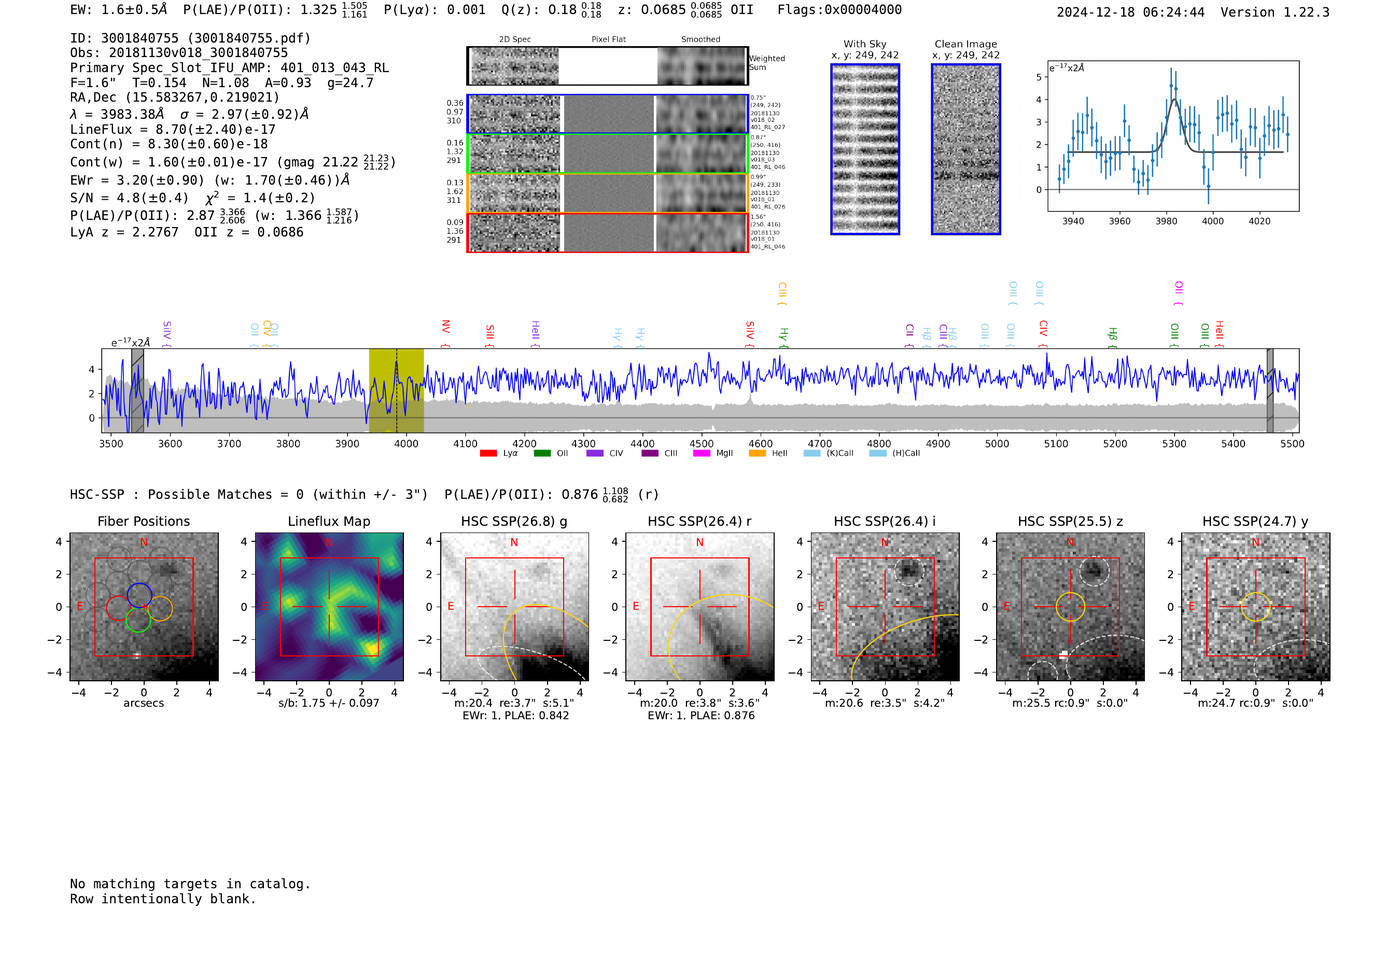Image resolution: width=1400 pixels, height=953 pixels.
Task: Click the green fiber circle in Fiber Positions
Action: [x=138, y=619]
